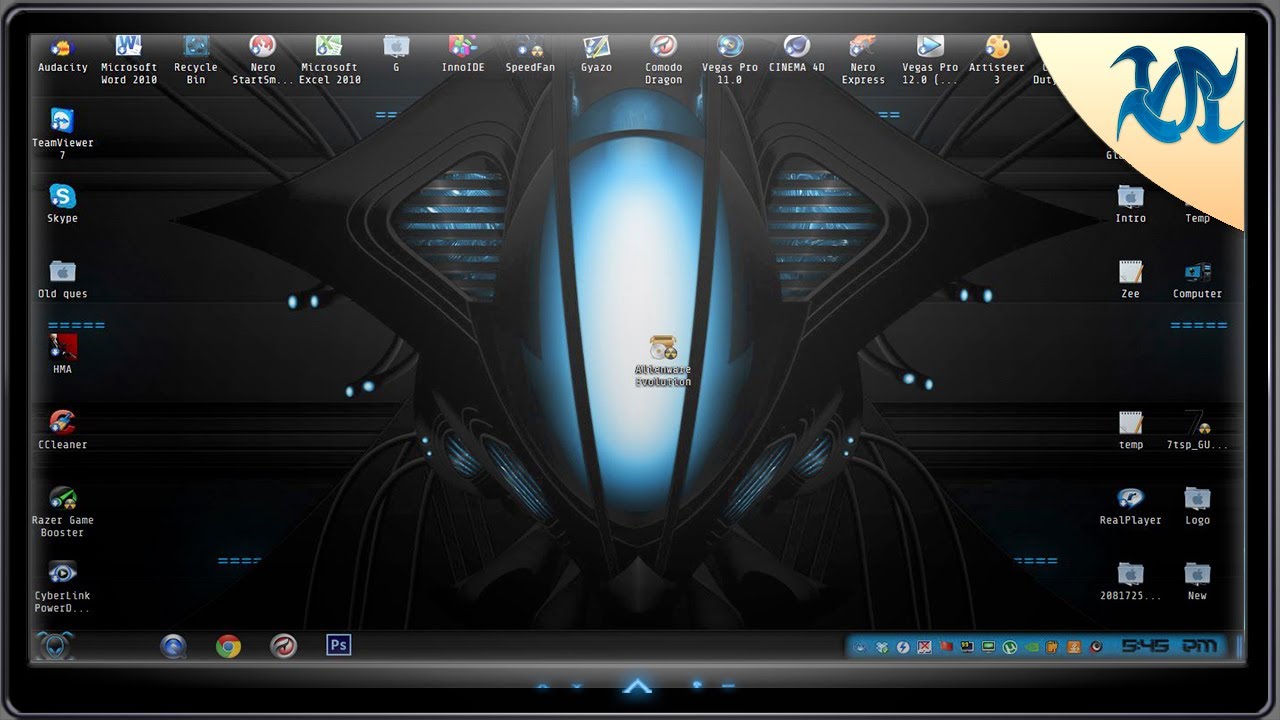Click the Java tray icon
This screenshot has height=720, width=1280.
coord(1074,647)
